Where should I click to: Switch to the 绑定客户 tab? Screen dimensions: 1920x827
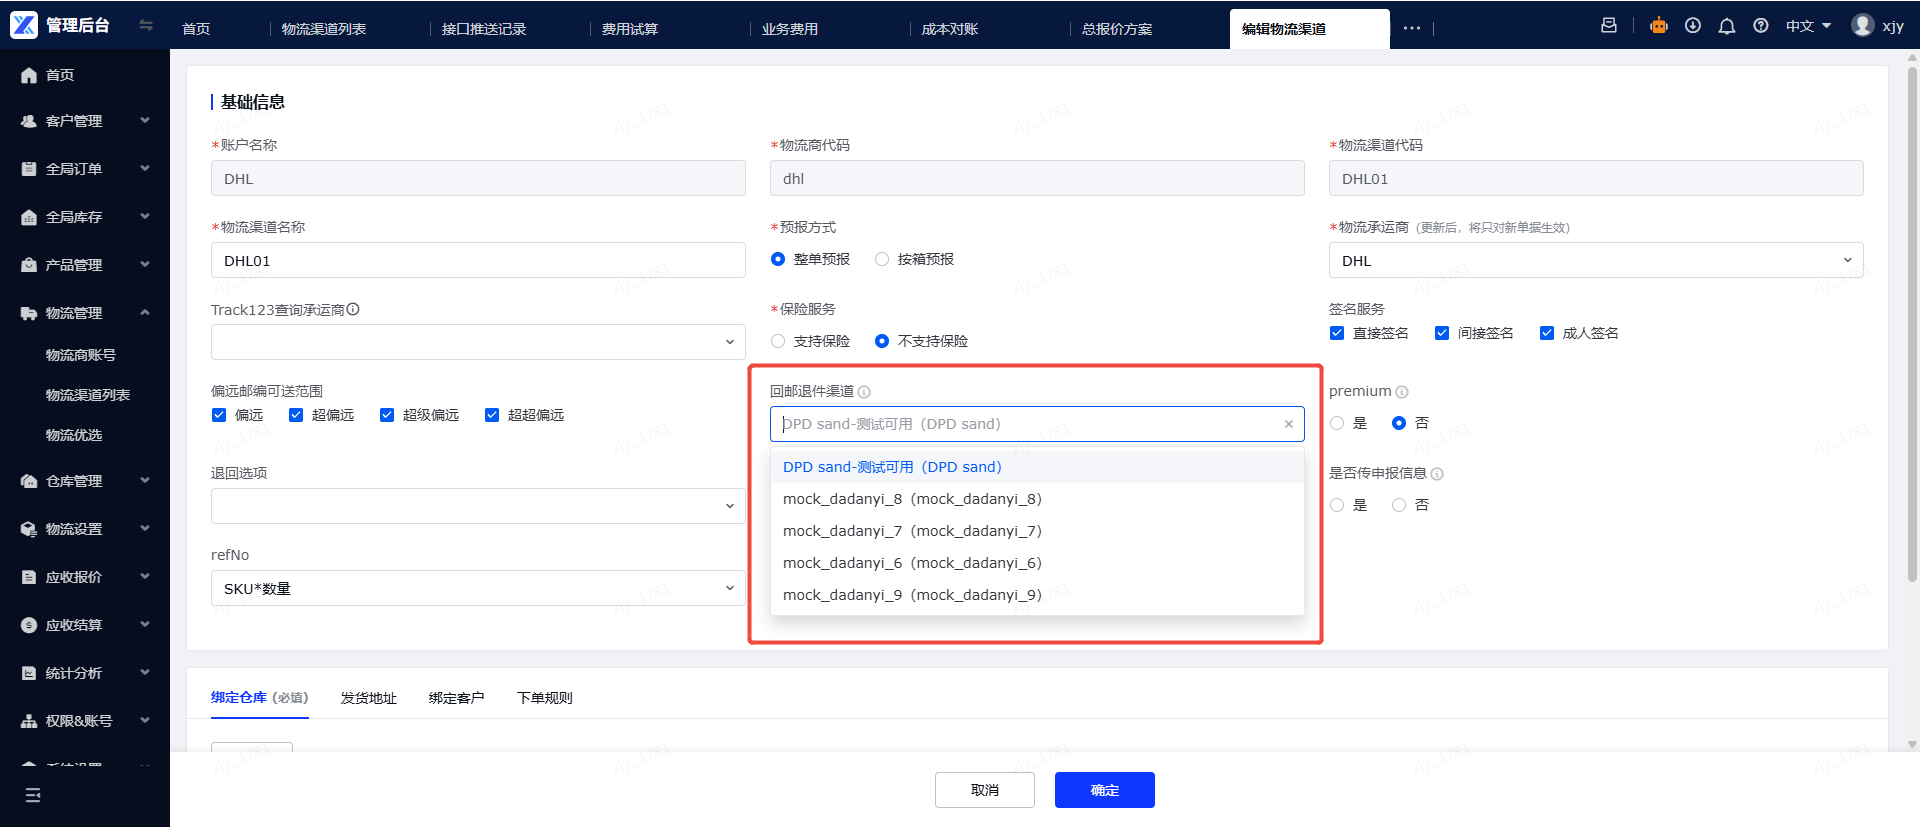coord(457,698)
